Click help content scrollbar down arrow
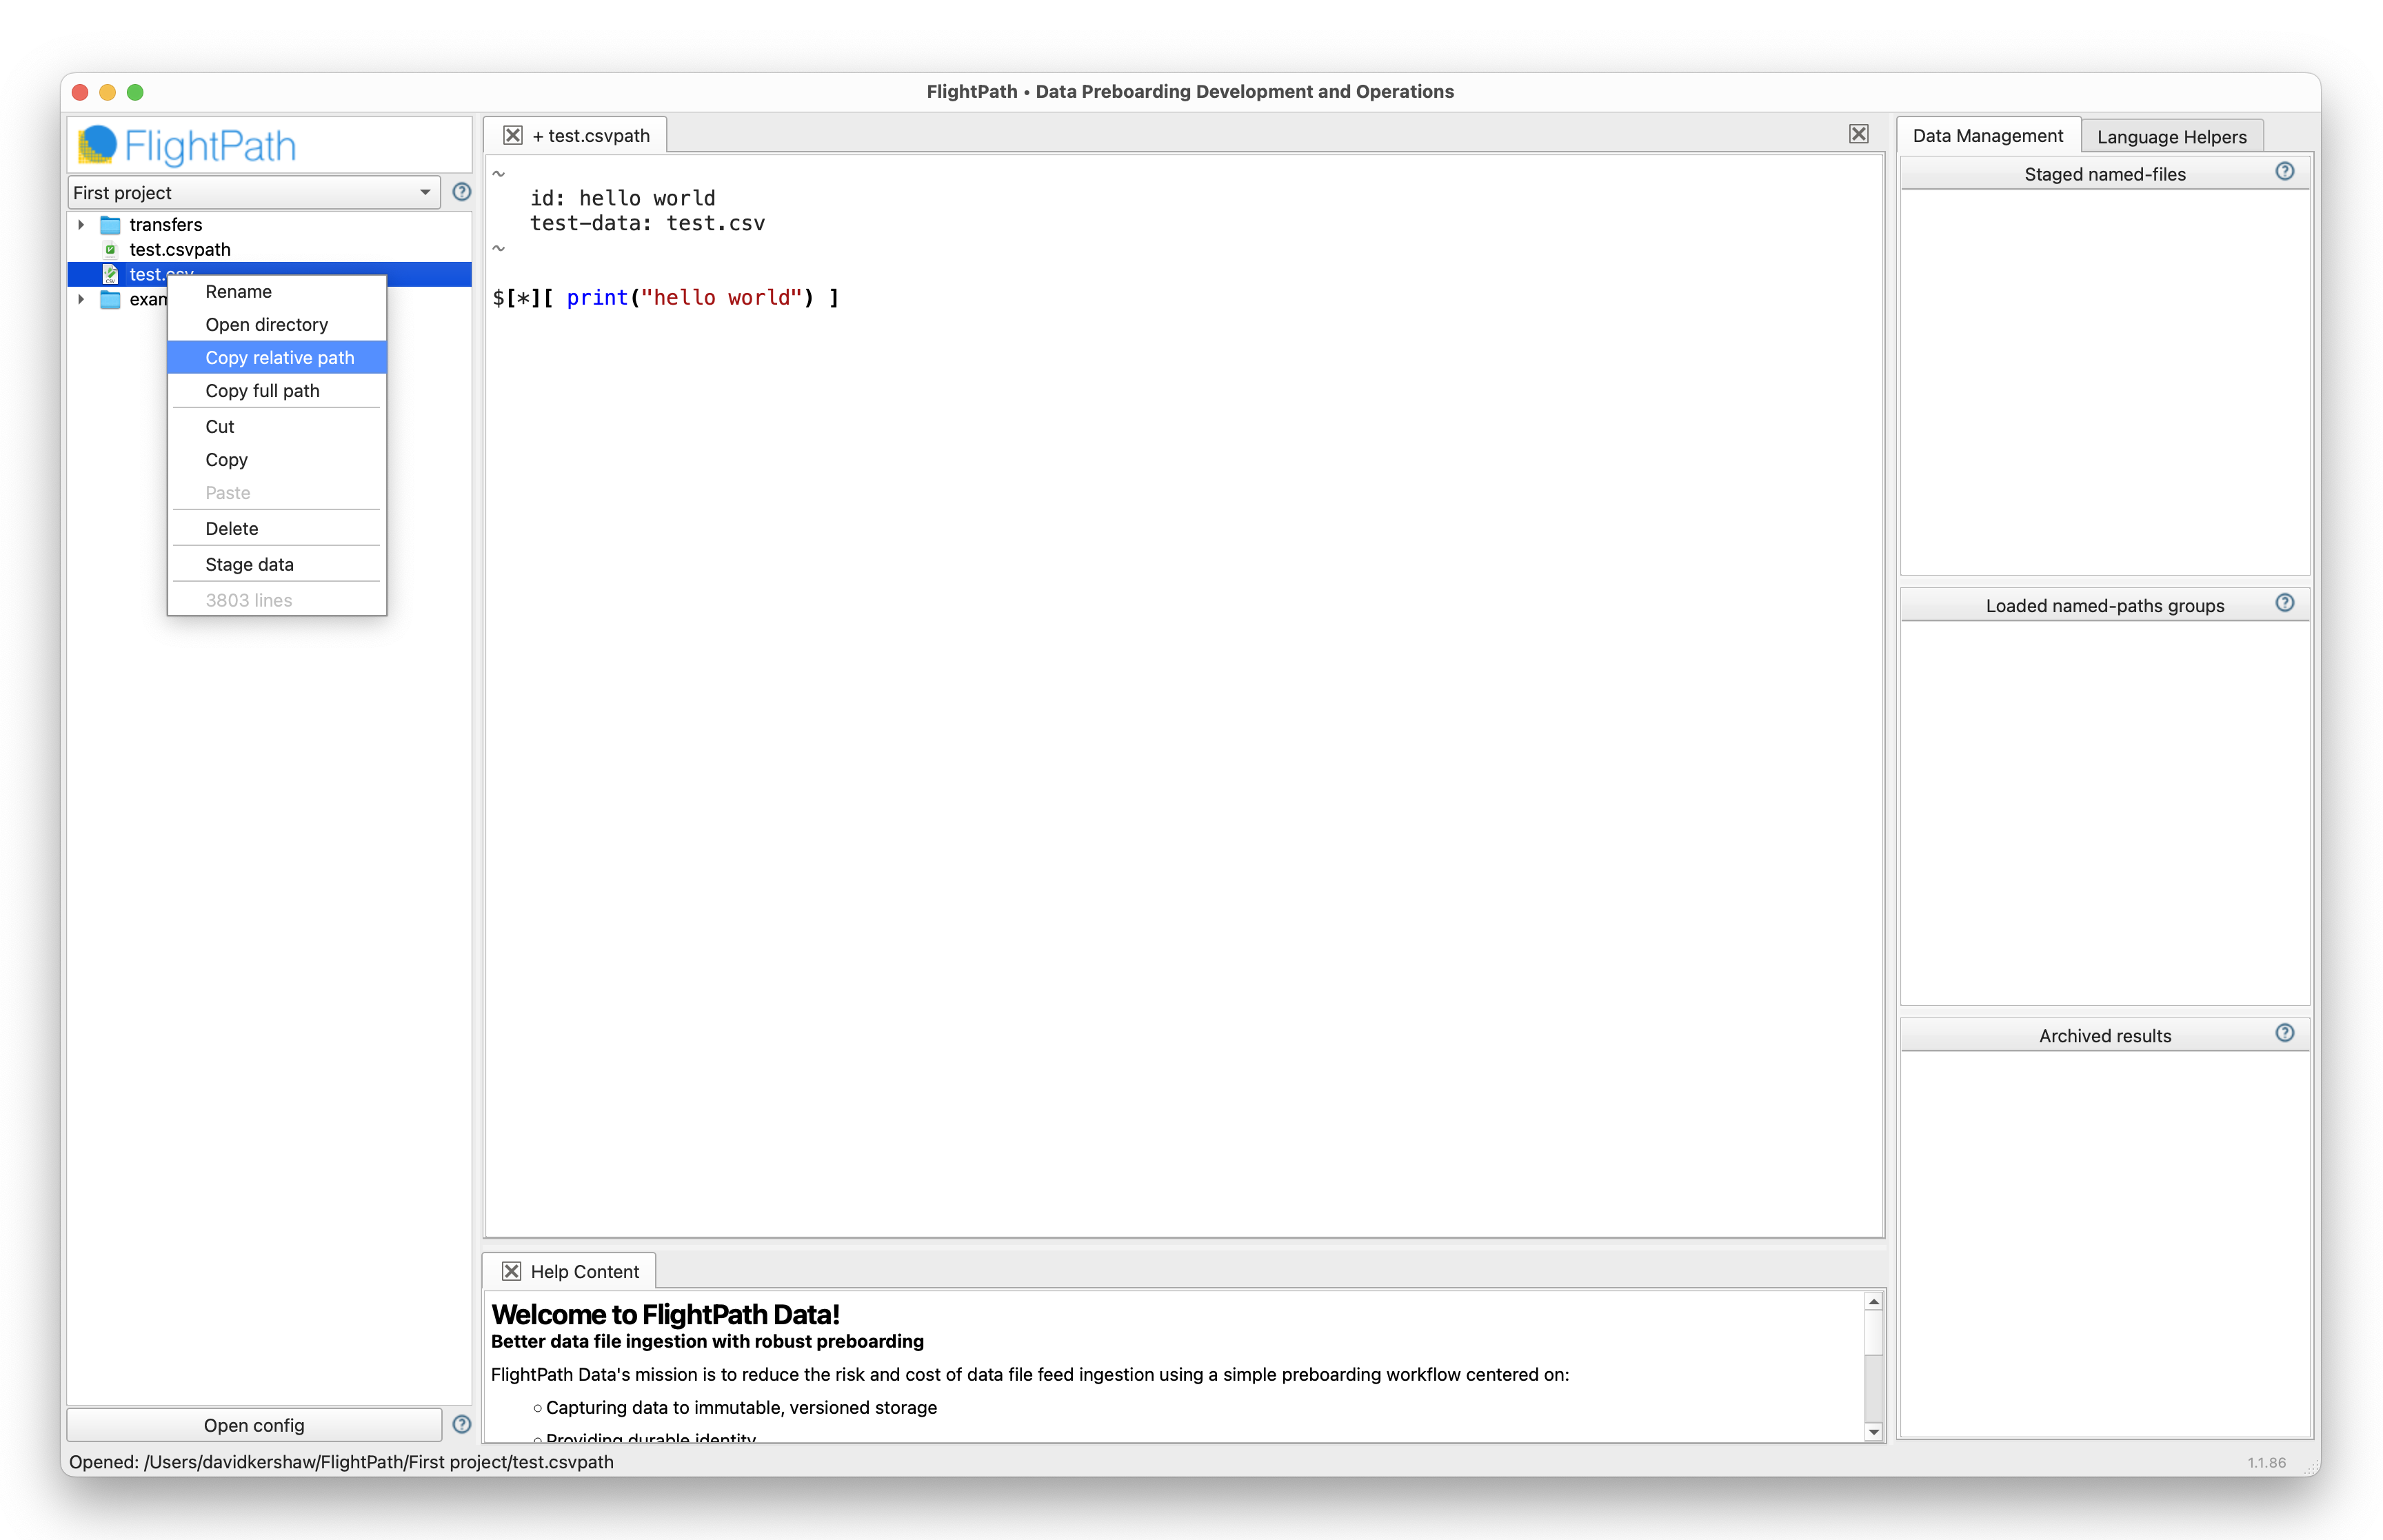 [x=1873, y=1431]
